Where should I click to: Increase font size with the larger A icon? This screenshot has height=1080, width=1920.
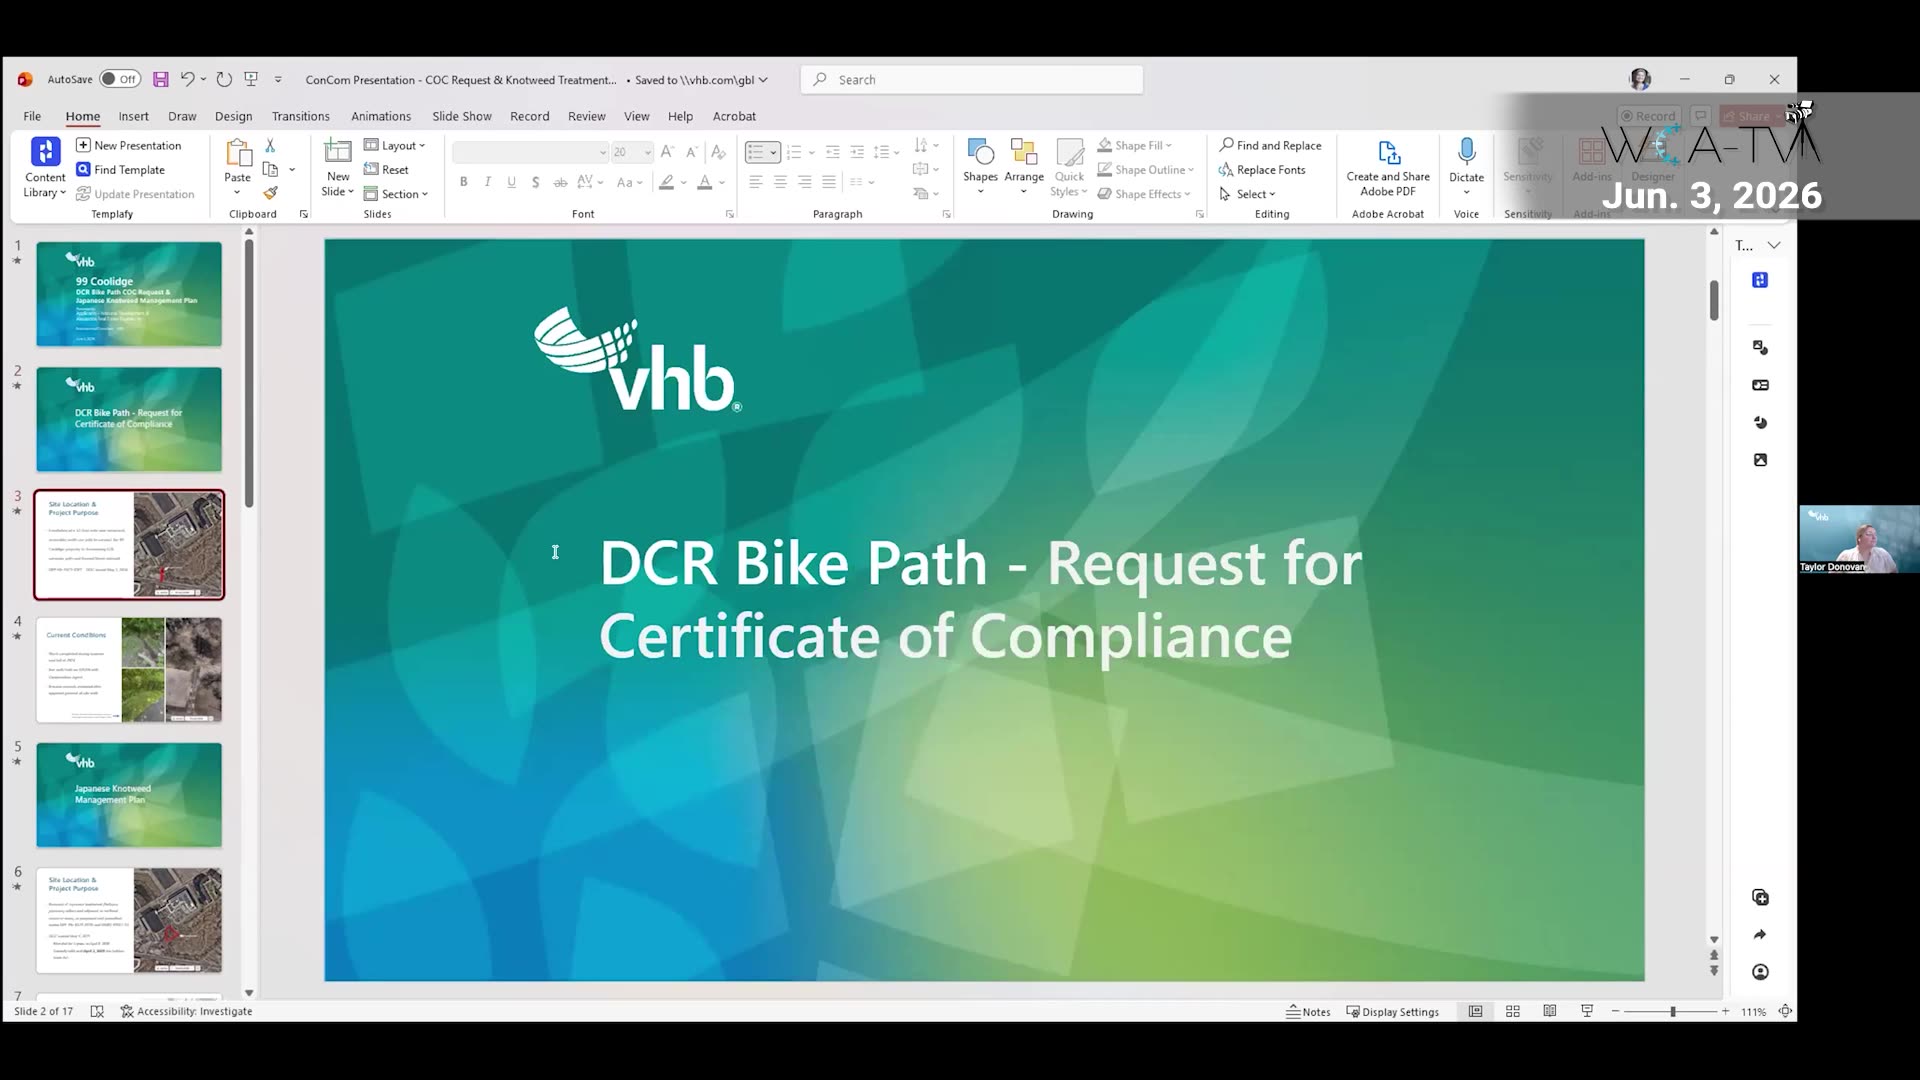coord(667,152)
